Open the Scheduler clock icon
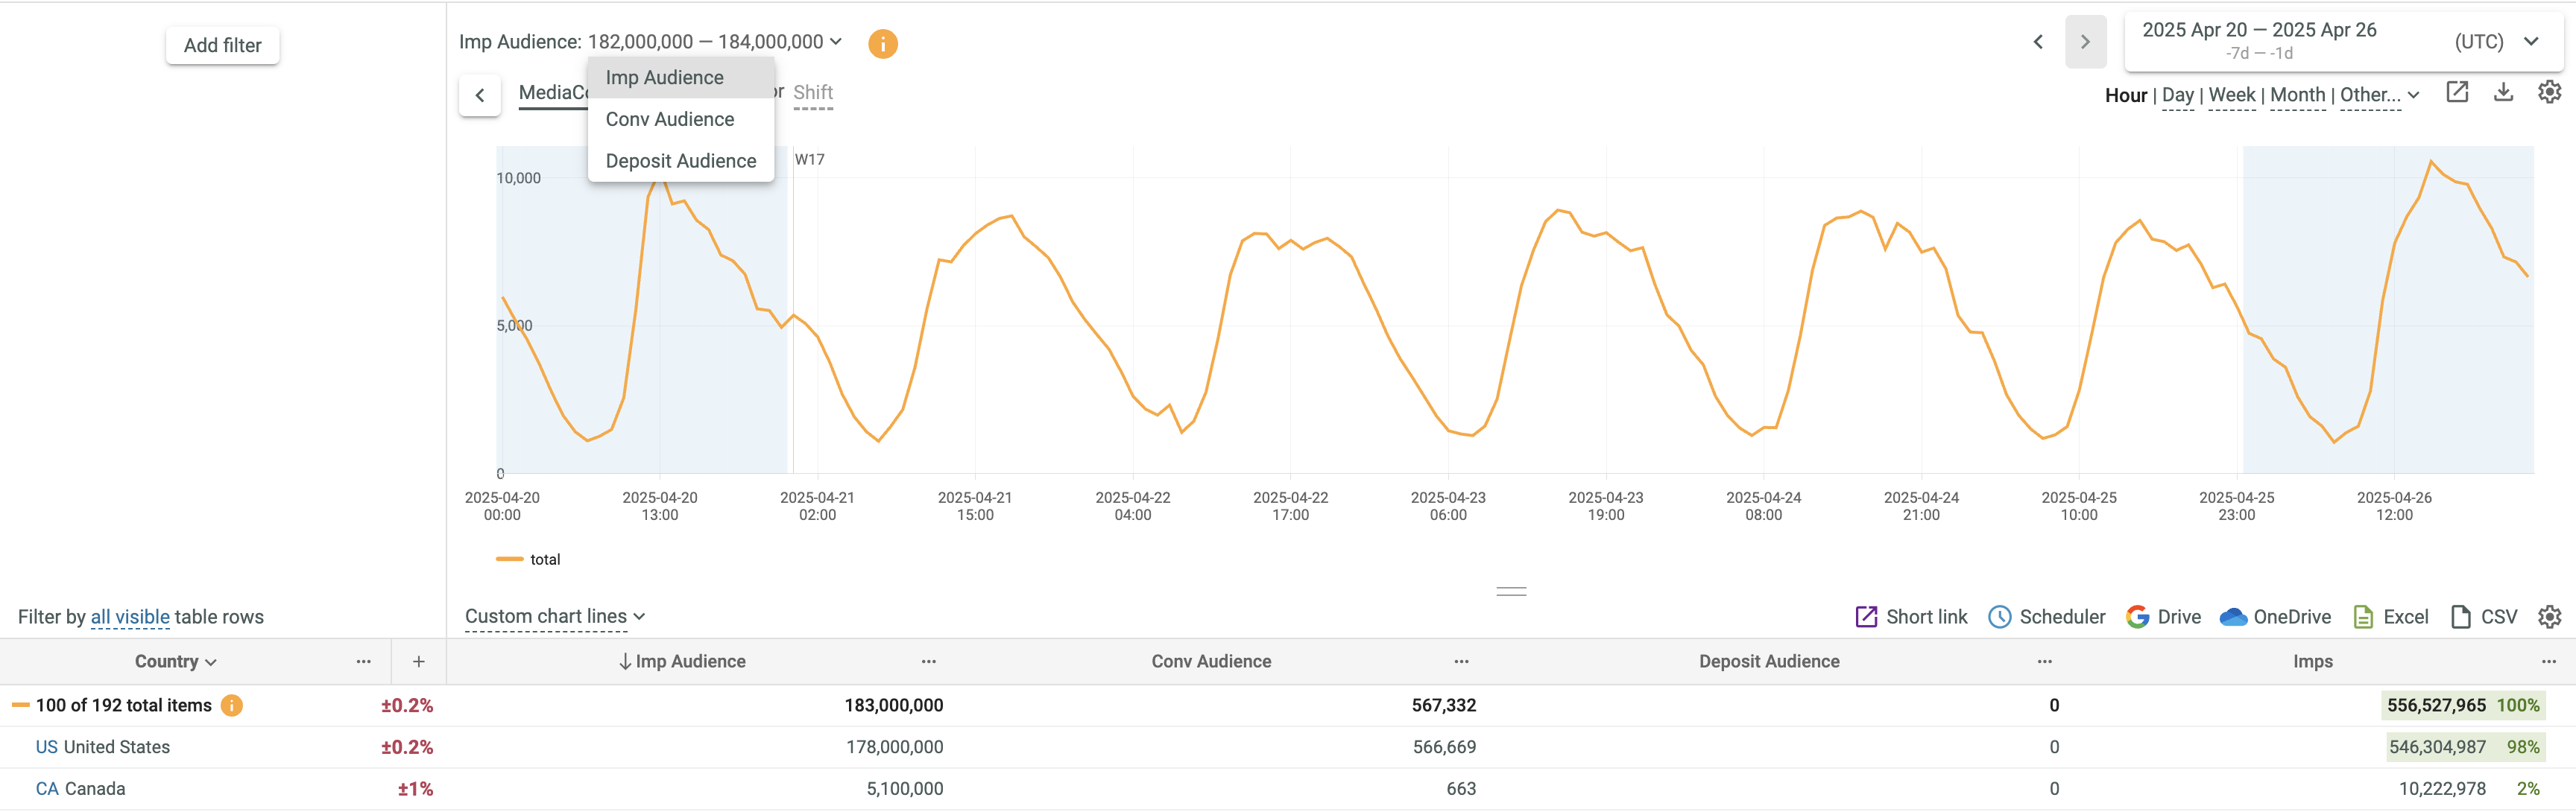Viewport: 2576px width, 812px height. tap(1999, 617)
